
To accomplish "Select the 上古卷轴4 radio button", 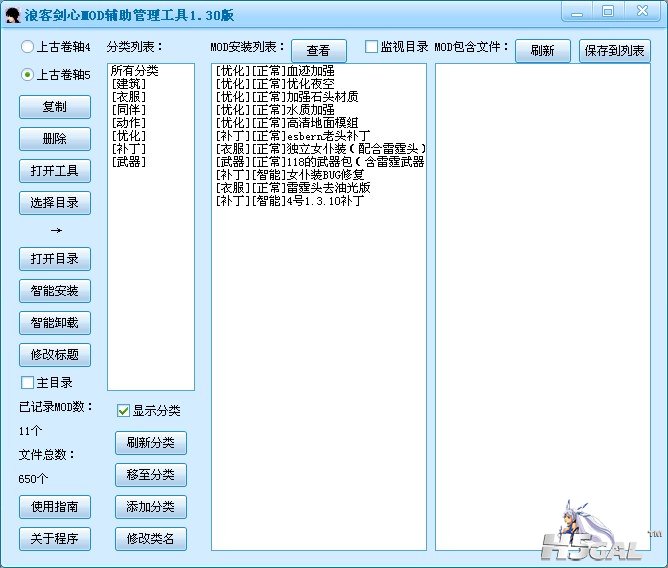I will (x=28, y=47).
